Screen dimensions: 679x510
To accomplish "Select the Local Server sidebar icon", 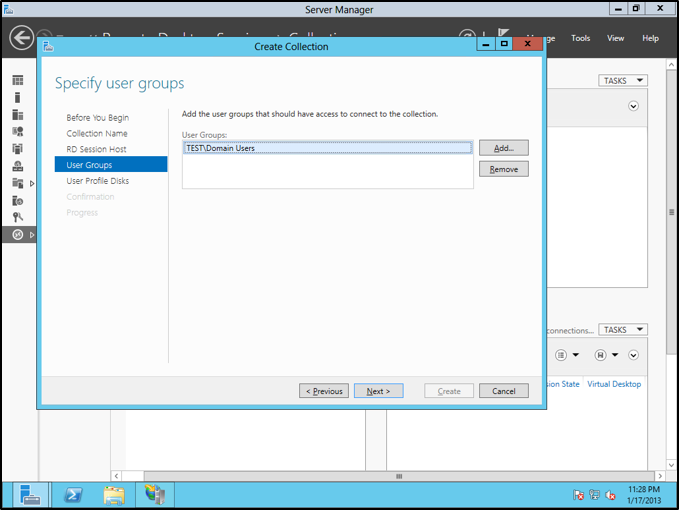I will point(17,98).
